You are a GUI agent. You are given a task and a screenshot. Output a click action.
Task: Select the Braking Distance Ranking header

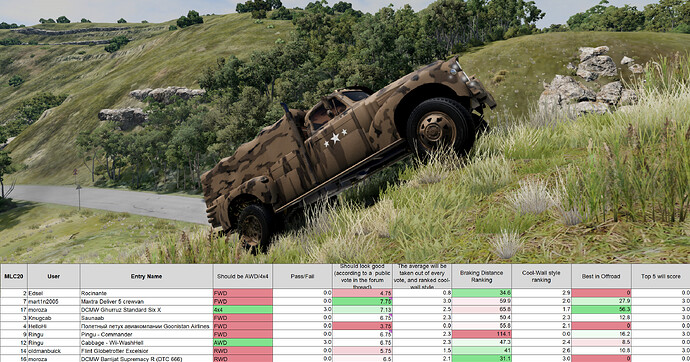(x=481, y=276)
